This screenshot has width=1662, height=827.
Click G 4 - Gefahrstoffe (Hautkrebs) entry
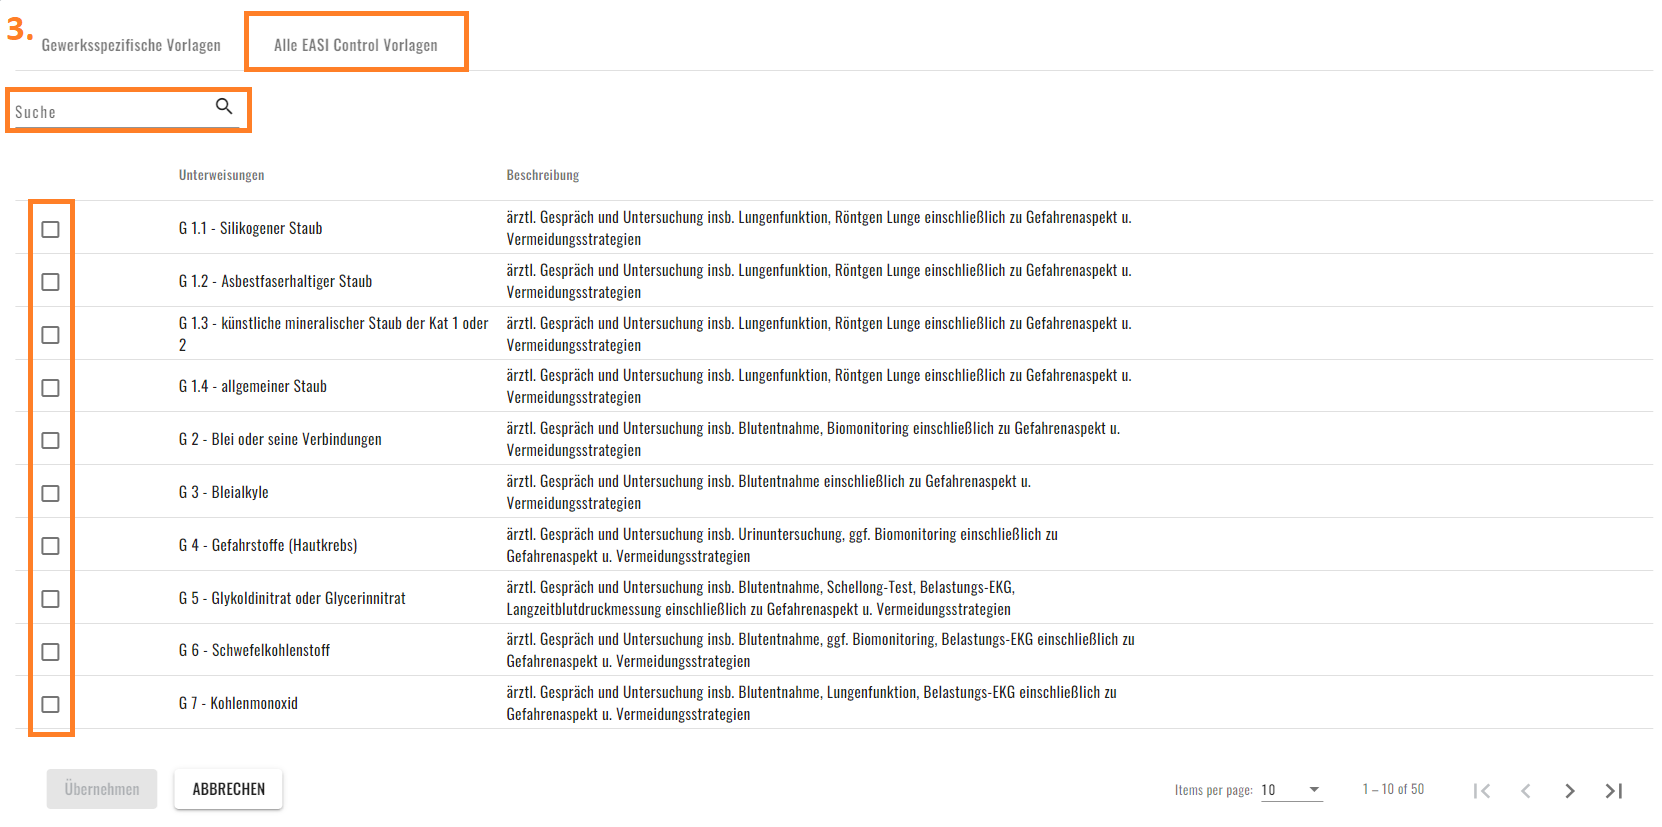pos(268,545)
